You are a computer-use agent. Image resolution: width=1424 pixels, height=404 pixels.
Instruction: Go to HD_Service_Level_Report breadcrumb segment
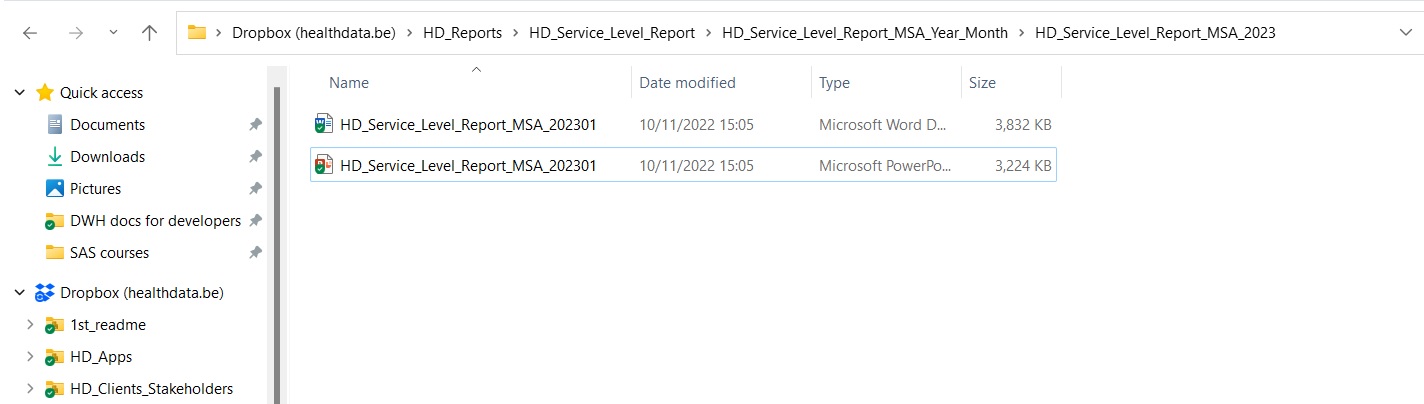point(611,33)
